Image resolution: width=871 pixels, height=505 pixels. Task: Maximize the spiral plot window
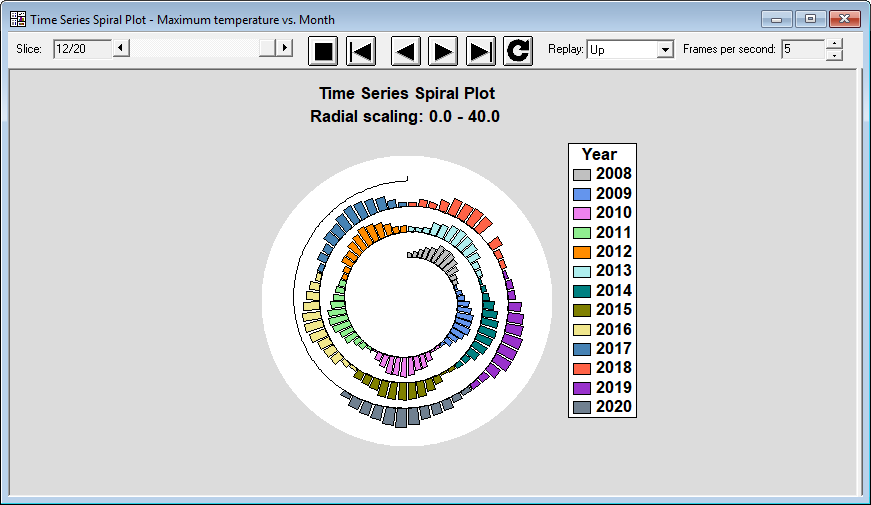(810, 19)
